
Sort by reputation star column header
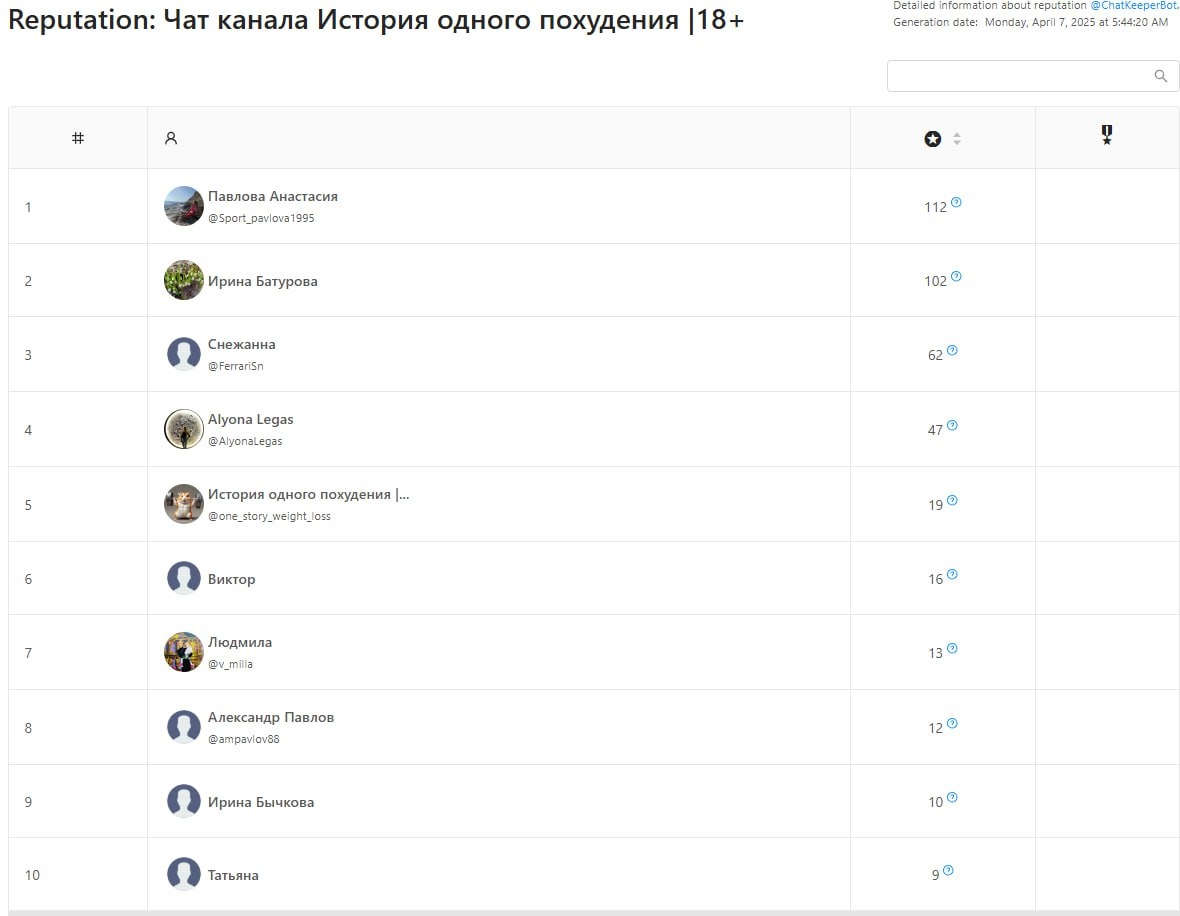tap(932, 138)
